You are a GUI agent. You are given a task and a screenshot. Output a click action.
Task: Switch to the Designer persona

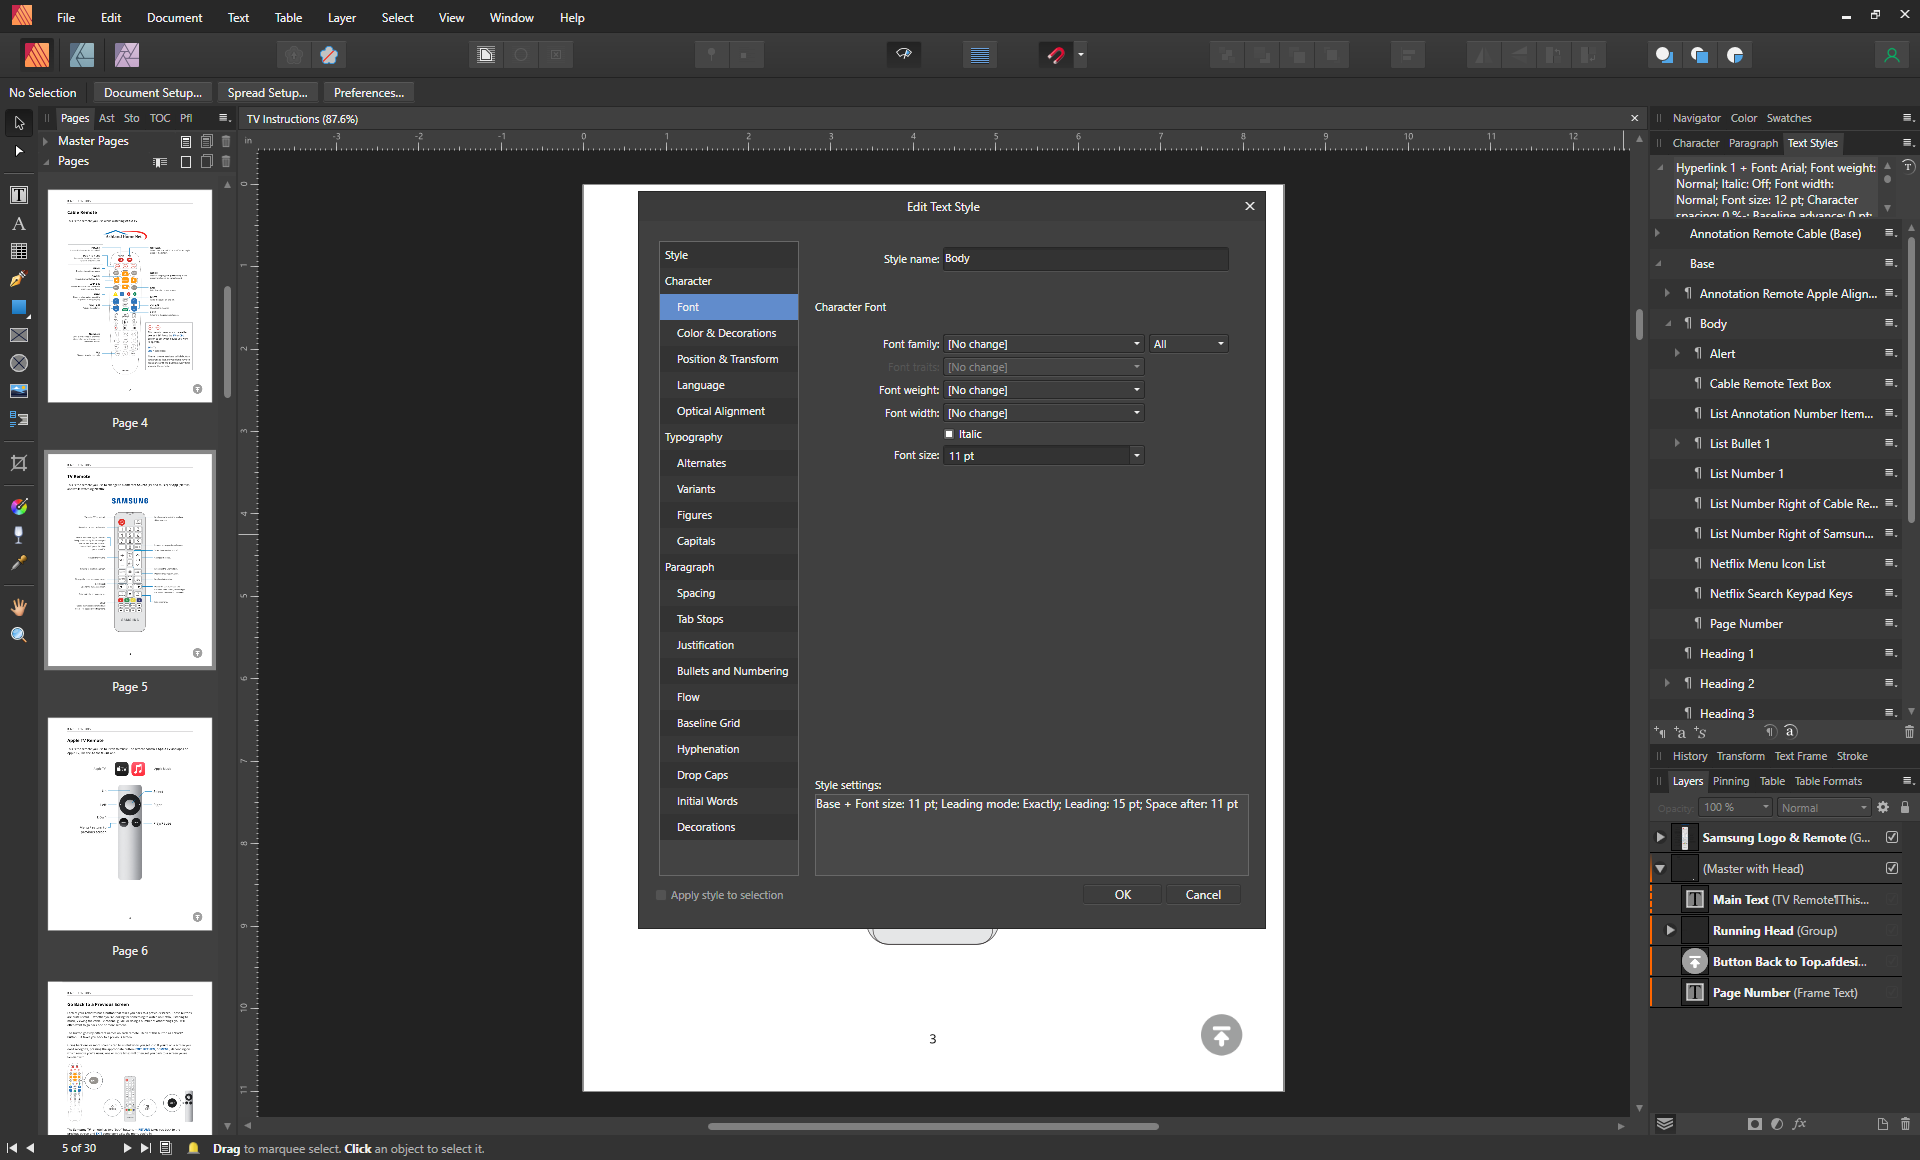click(82, 55)
